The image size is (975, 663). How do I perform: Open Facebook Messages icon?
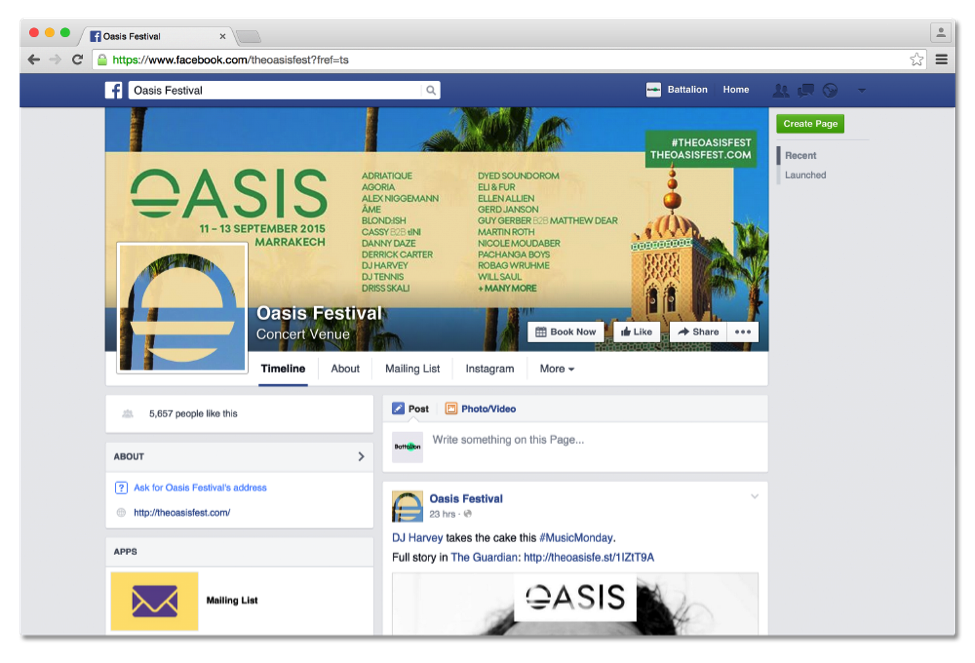point(805,90)
